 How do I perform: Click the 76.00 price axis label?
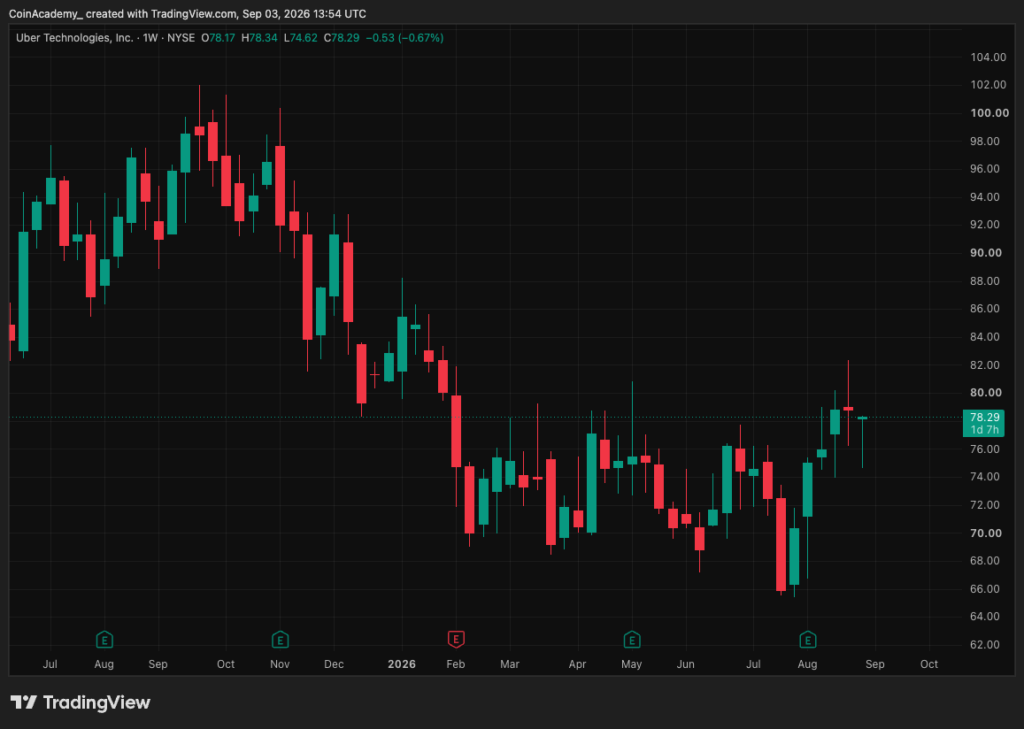(x=984, y=449)
